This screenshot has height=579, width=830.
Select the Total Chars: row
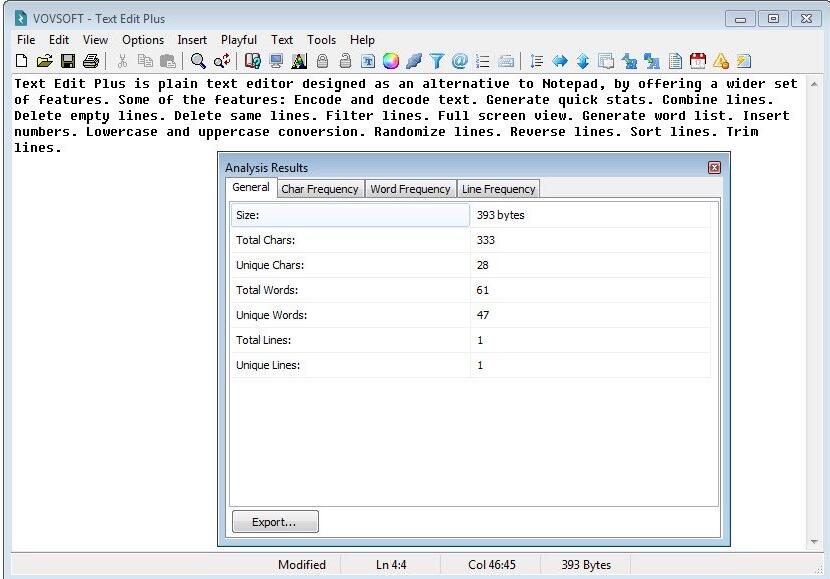pos(471,240)
